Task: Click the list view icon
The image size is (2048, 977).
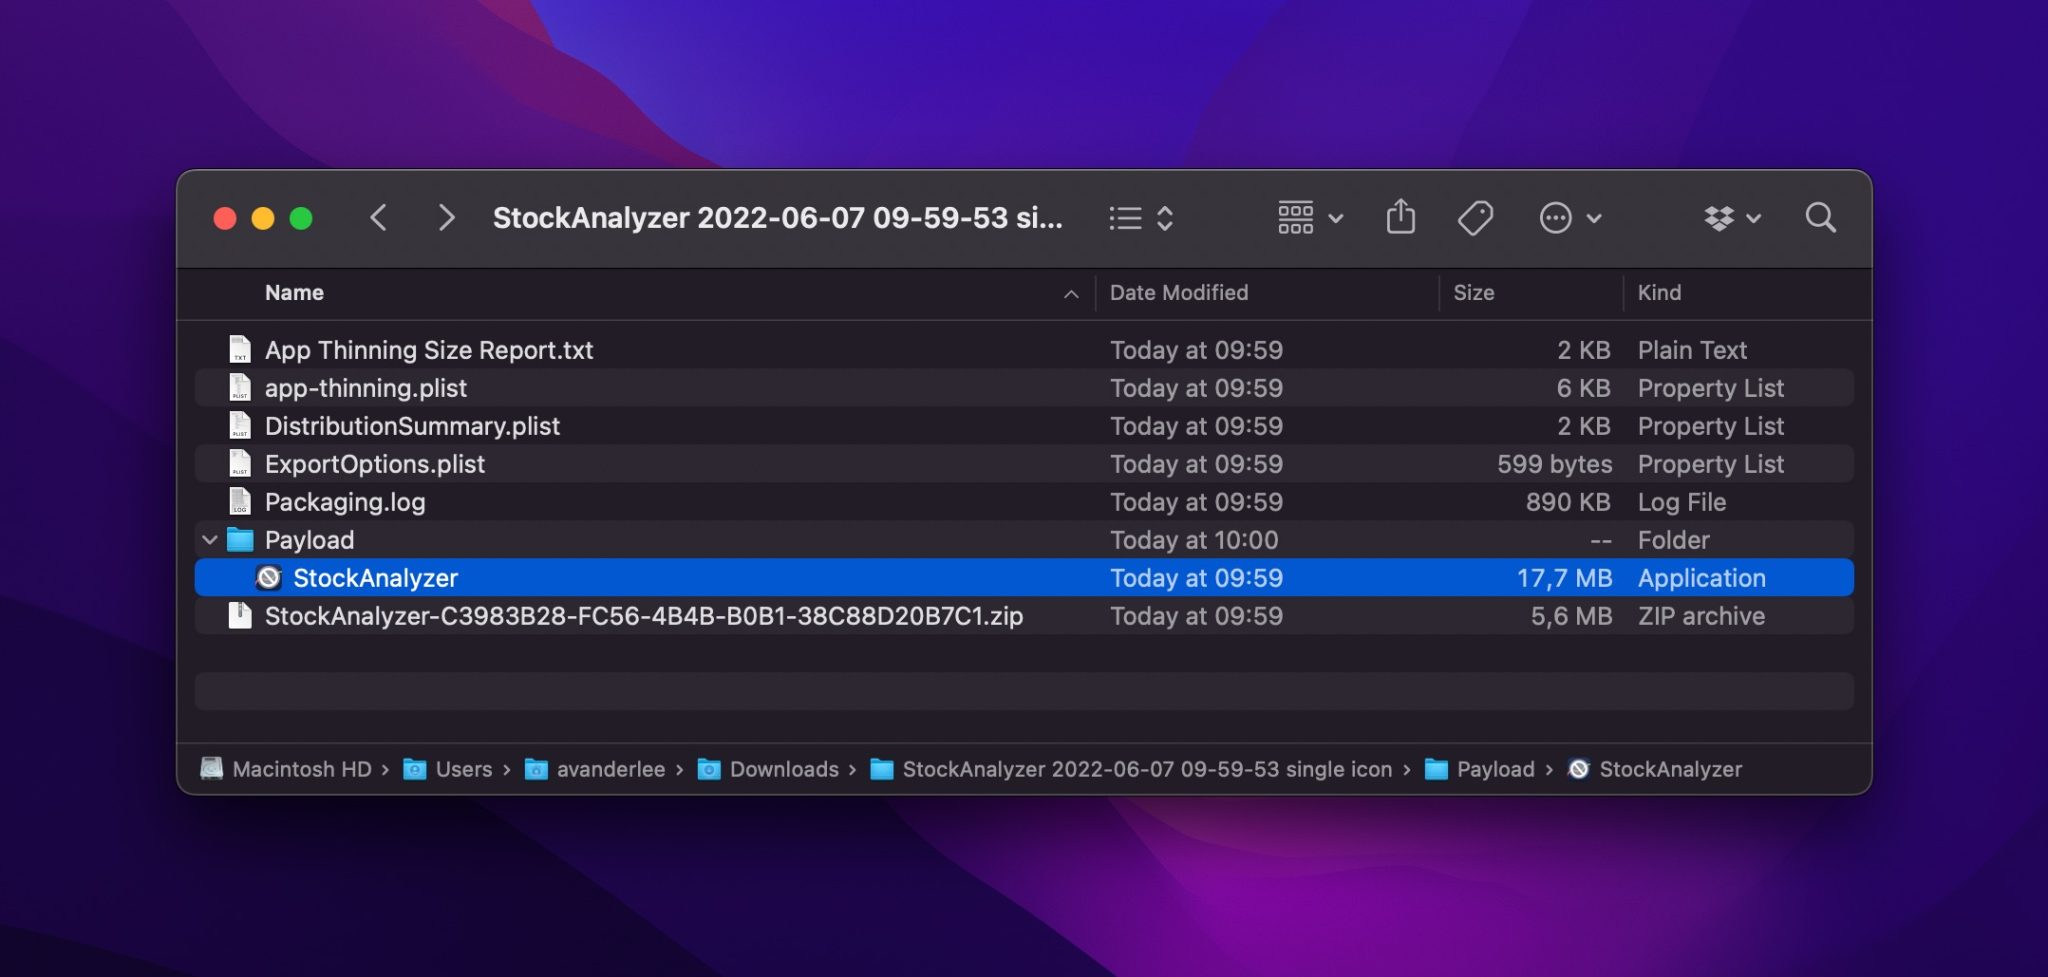Action: (x=1124, y=217)
